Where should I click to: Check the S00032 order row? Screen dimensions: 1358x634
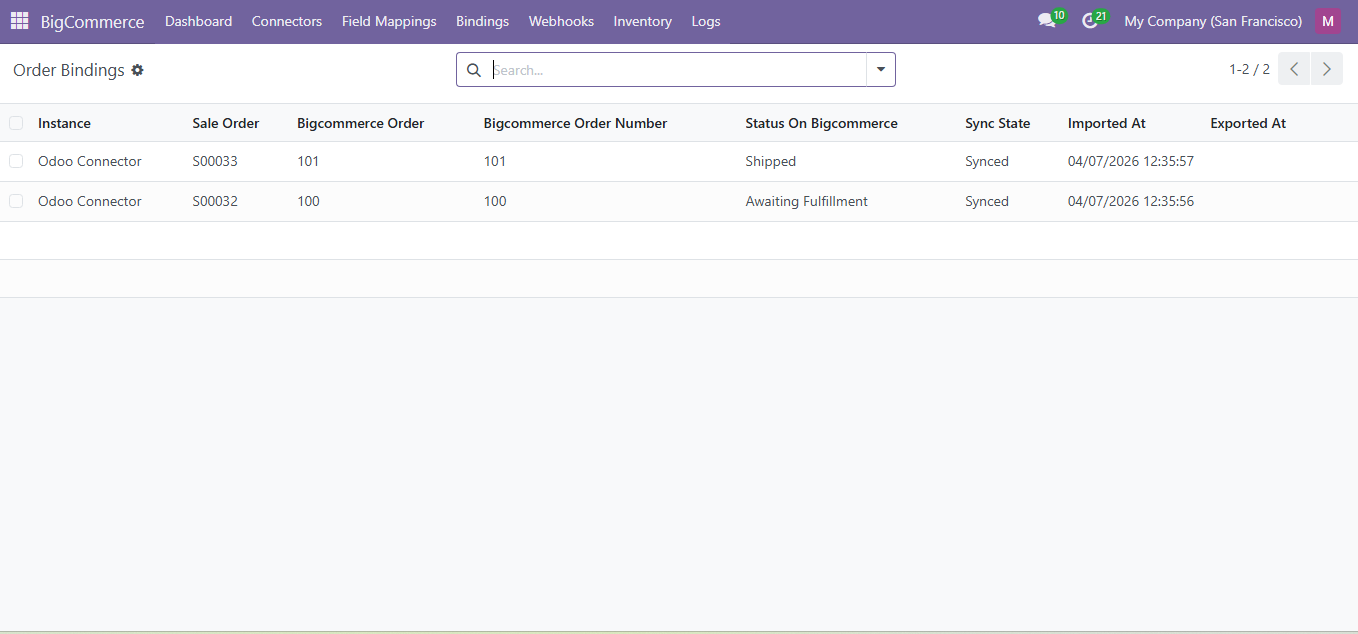click(16, 201)
